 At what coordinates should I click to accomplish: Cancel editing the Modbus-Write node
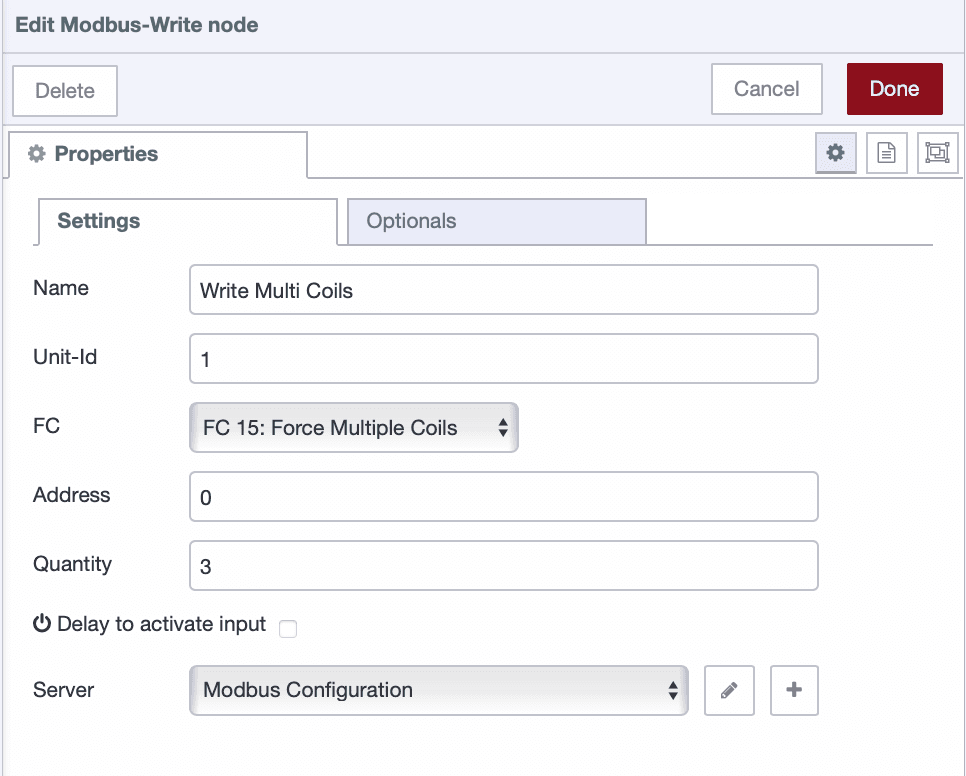[x=766, y=88]
